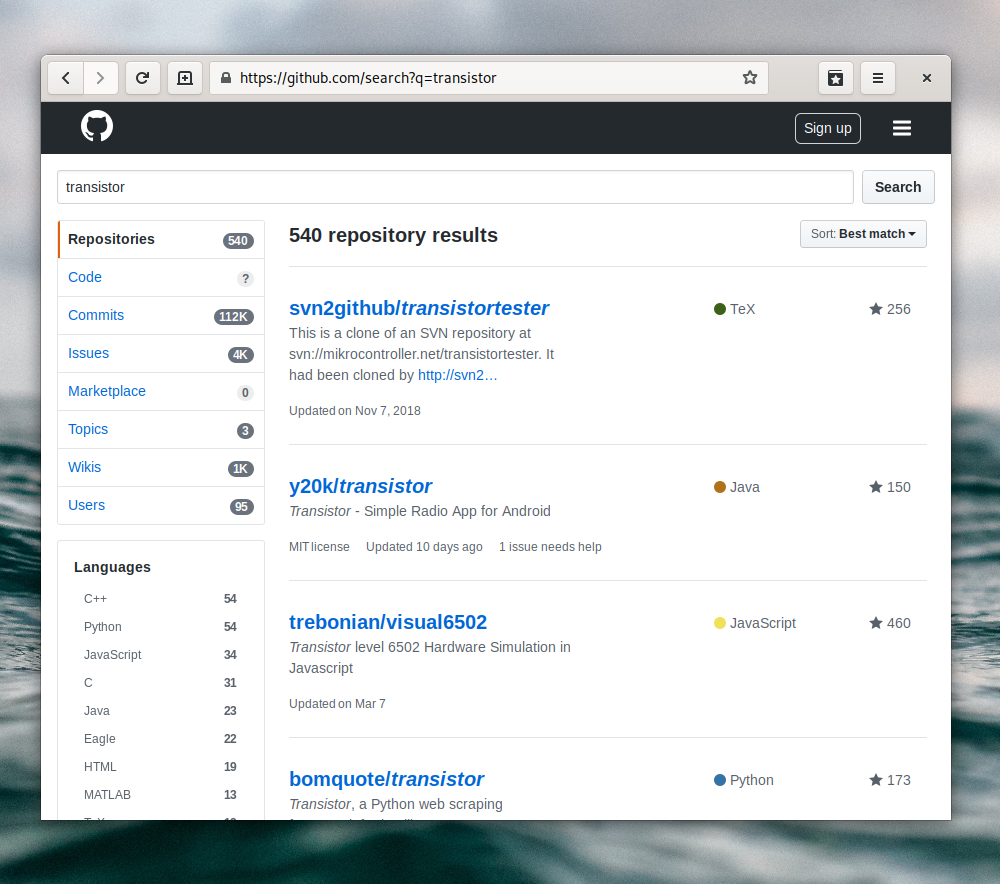Click the 112K badge beside Commits

click(233, 316)
